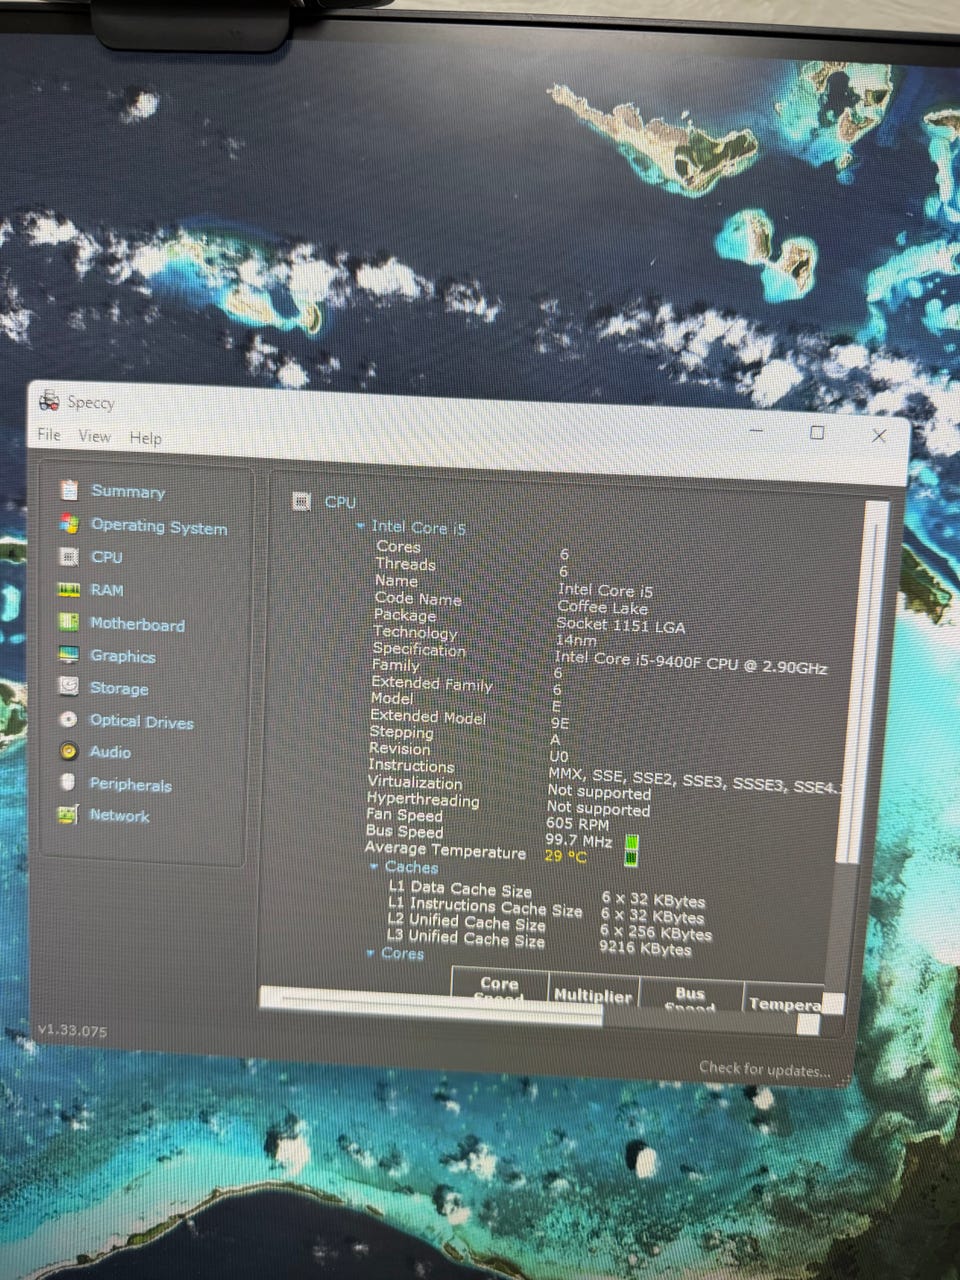Click the Operating System Windows logo icon
960x1280 pixels.
(x=69, y=523)
